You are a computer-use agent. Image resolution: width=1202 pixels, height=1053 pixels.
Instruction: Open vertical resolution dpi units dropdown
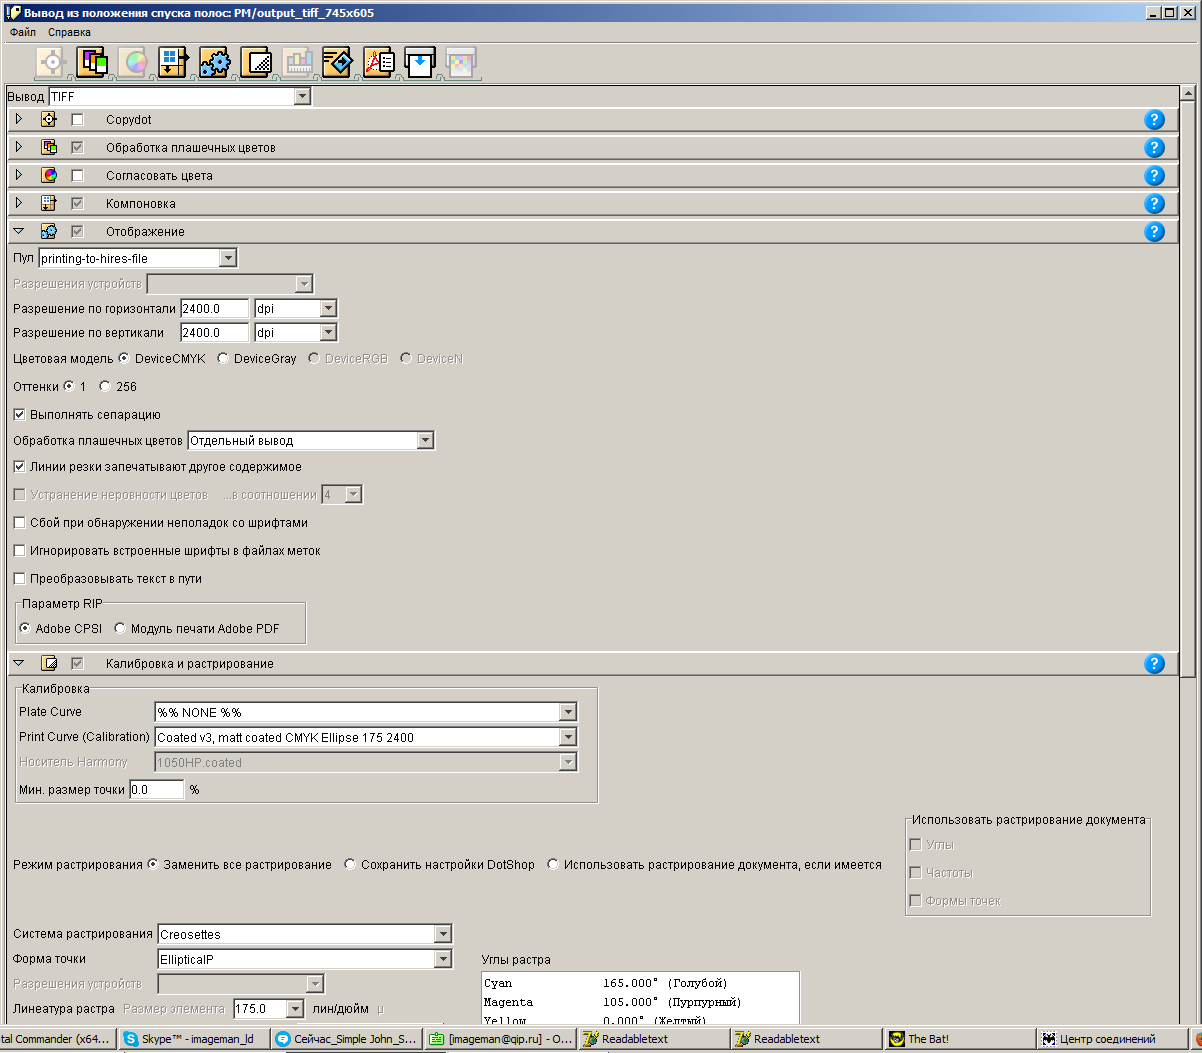pos(328,332)
